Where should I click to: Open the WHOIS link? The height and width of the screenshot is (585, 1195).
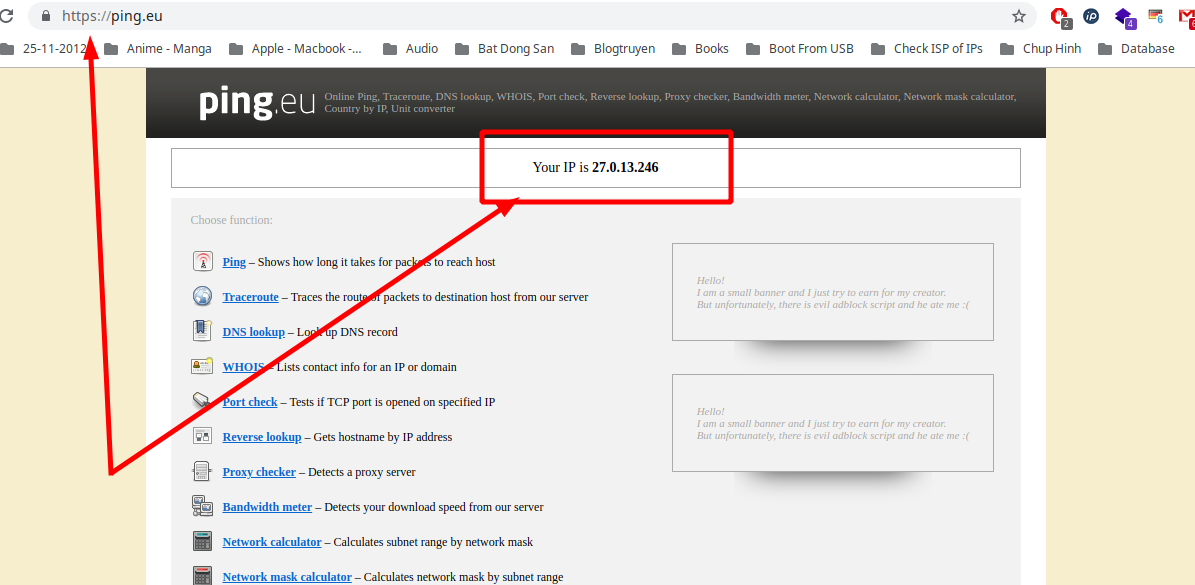tap(244, 367)
